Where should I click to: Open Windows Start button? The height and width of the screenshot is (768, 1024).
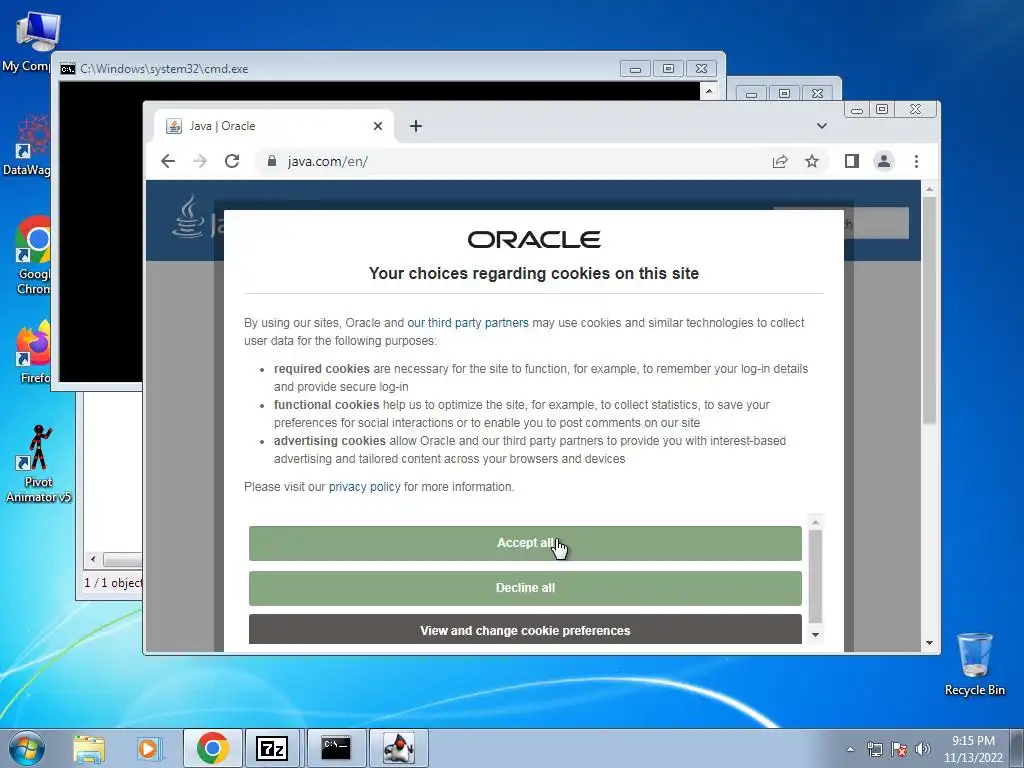[27, 748]
